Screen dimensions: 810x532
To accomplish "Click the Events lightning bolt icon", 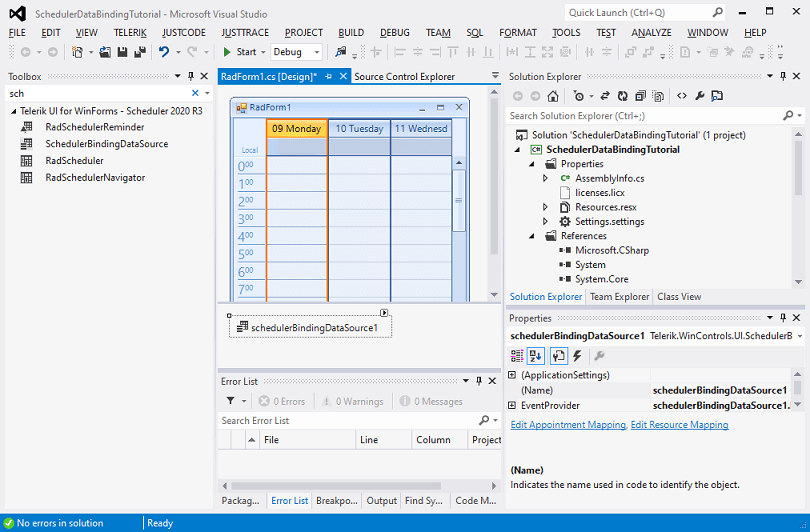I will pos(578,356).
